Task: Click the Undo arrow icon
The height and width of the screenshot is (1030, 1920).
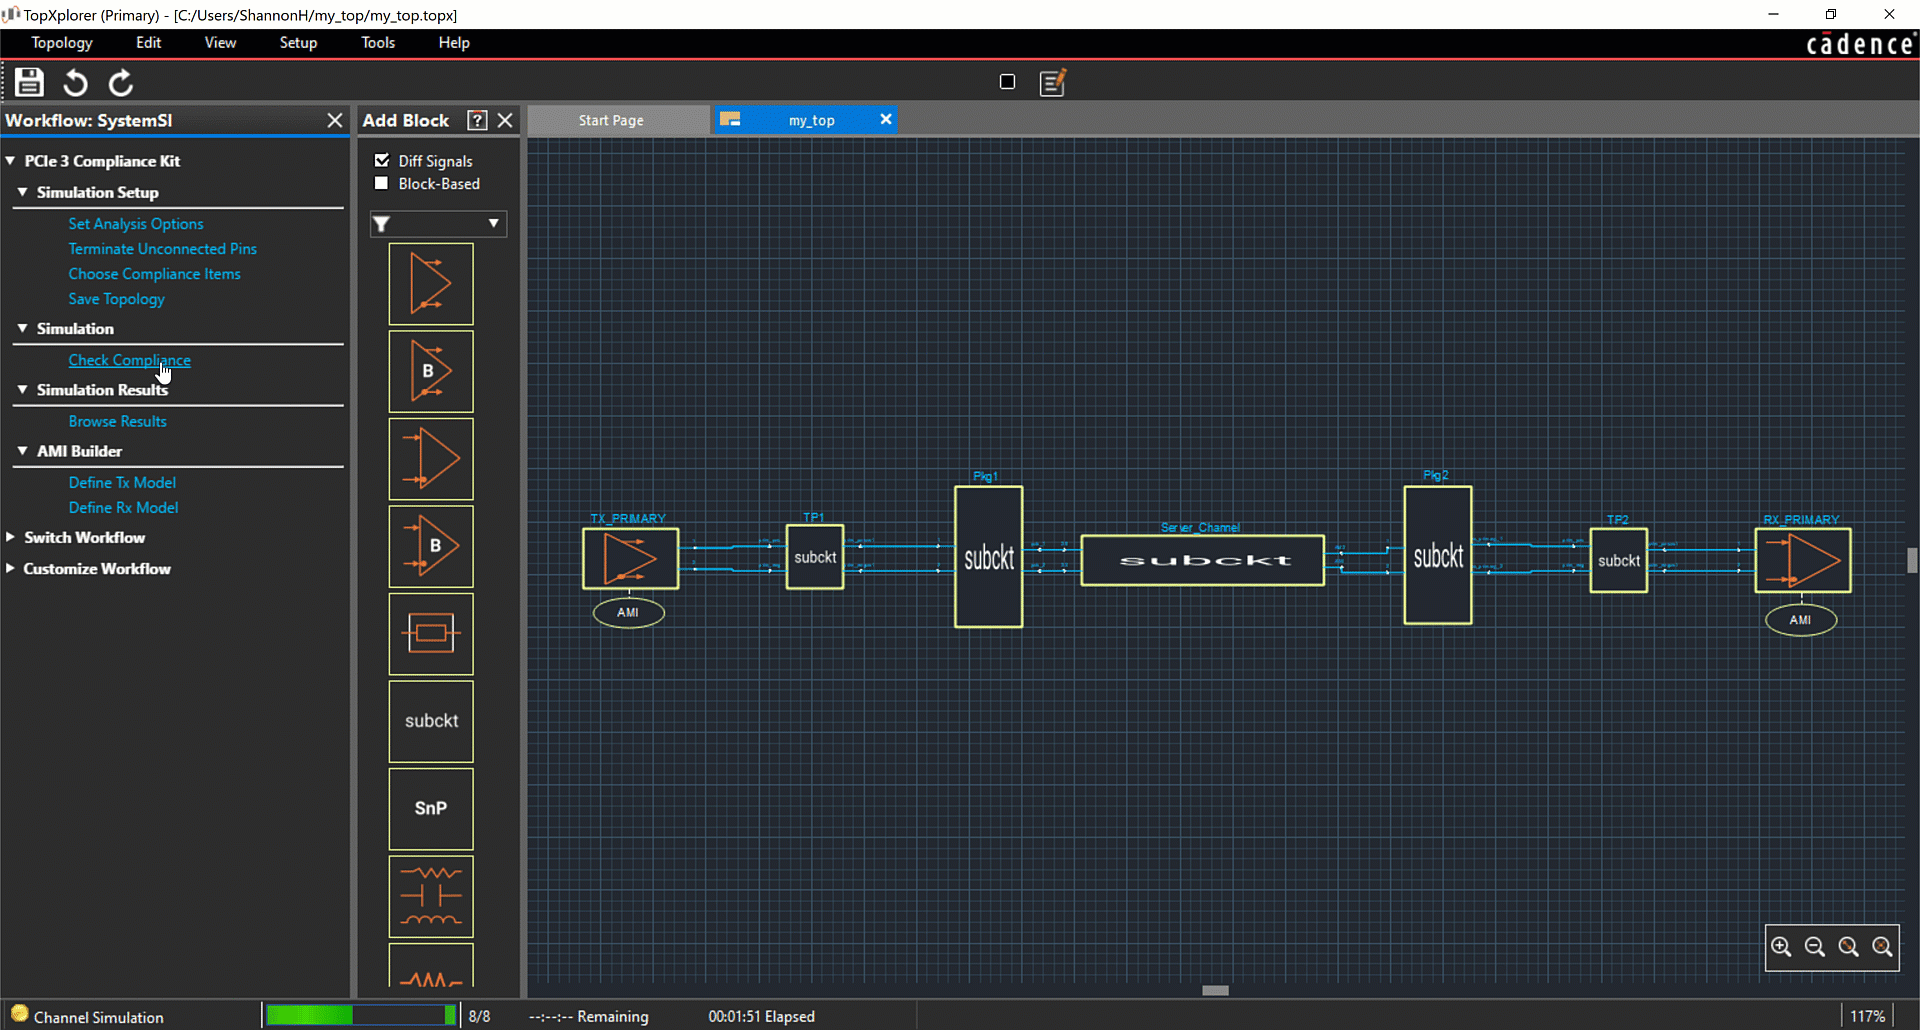Action: (75, 82)
